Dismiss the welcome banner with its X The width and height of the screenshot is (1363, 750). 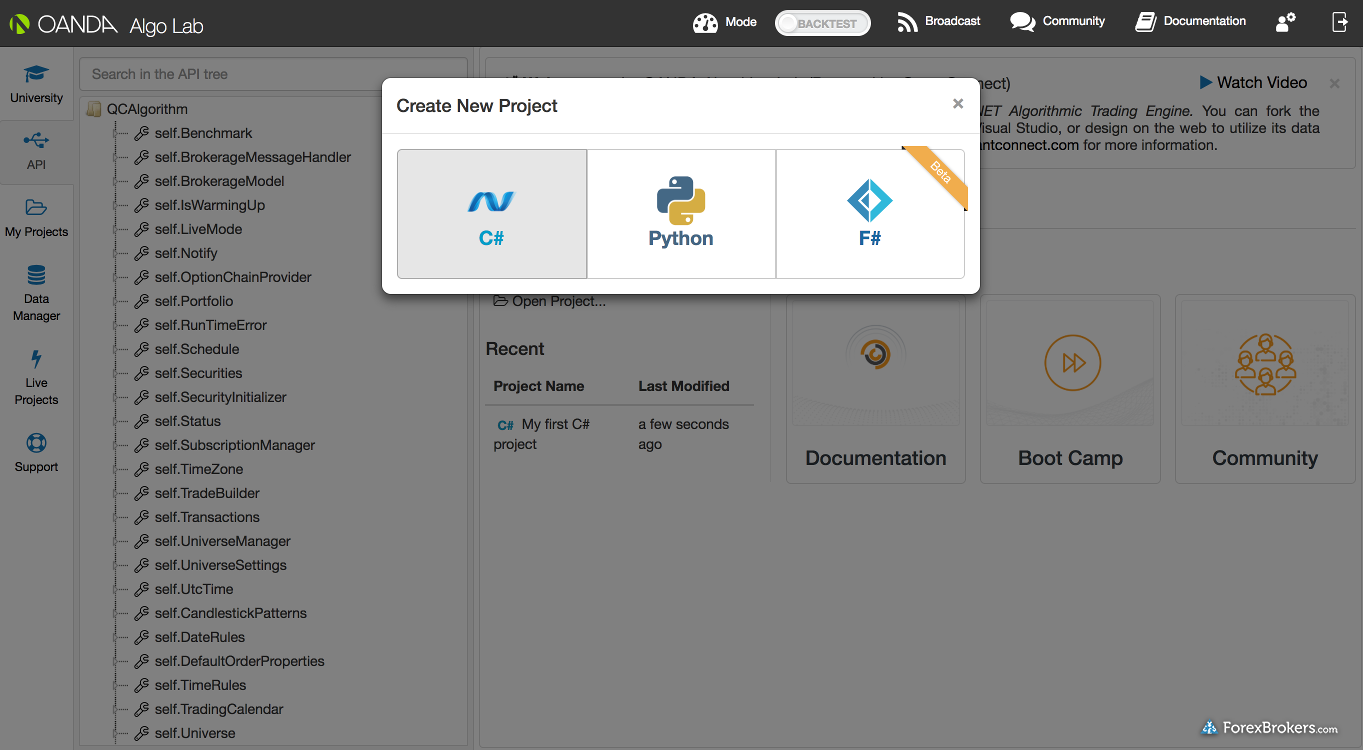(1334, 83)
